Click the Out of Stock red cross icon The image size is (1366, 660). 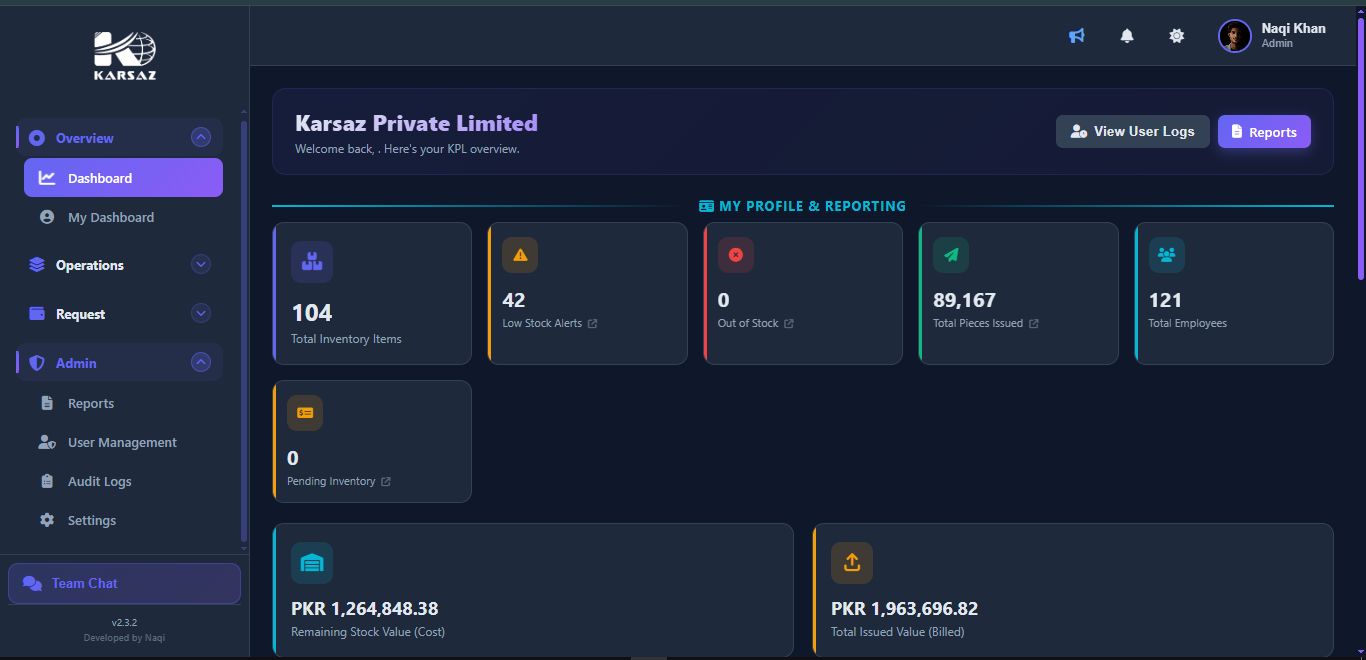[x=736, y=255]
